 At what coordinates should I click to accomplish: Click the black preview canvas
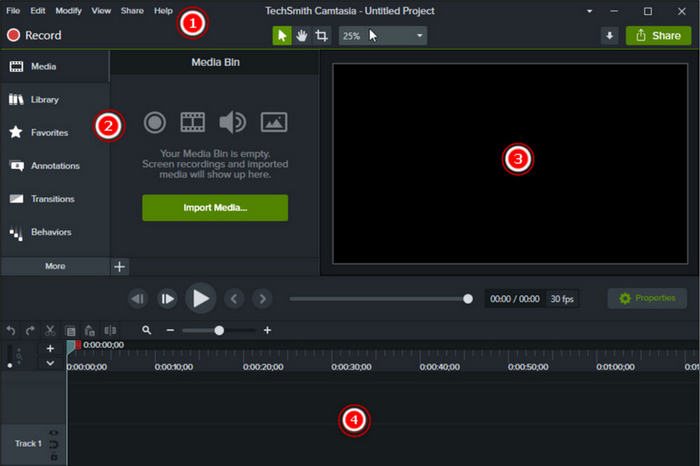[x=510, y=163]
